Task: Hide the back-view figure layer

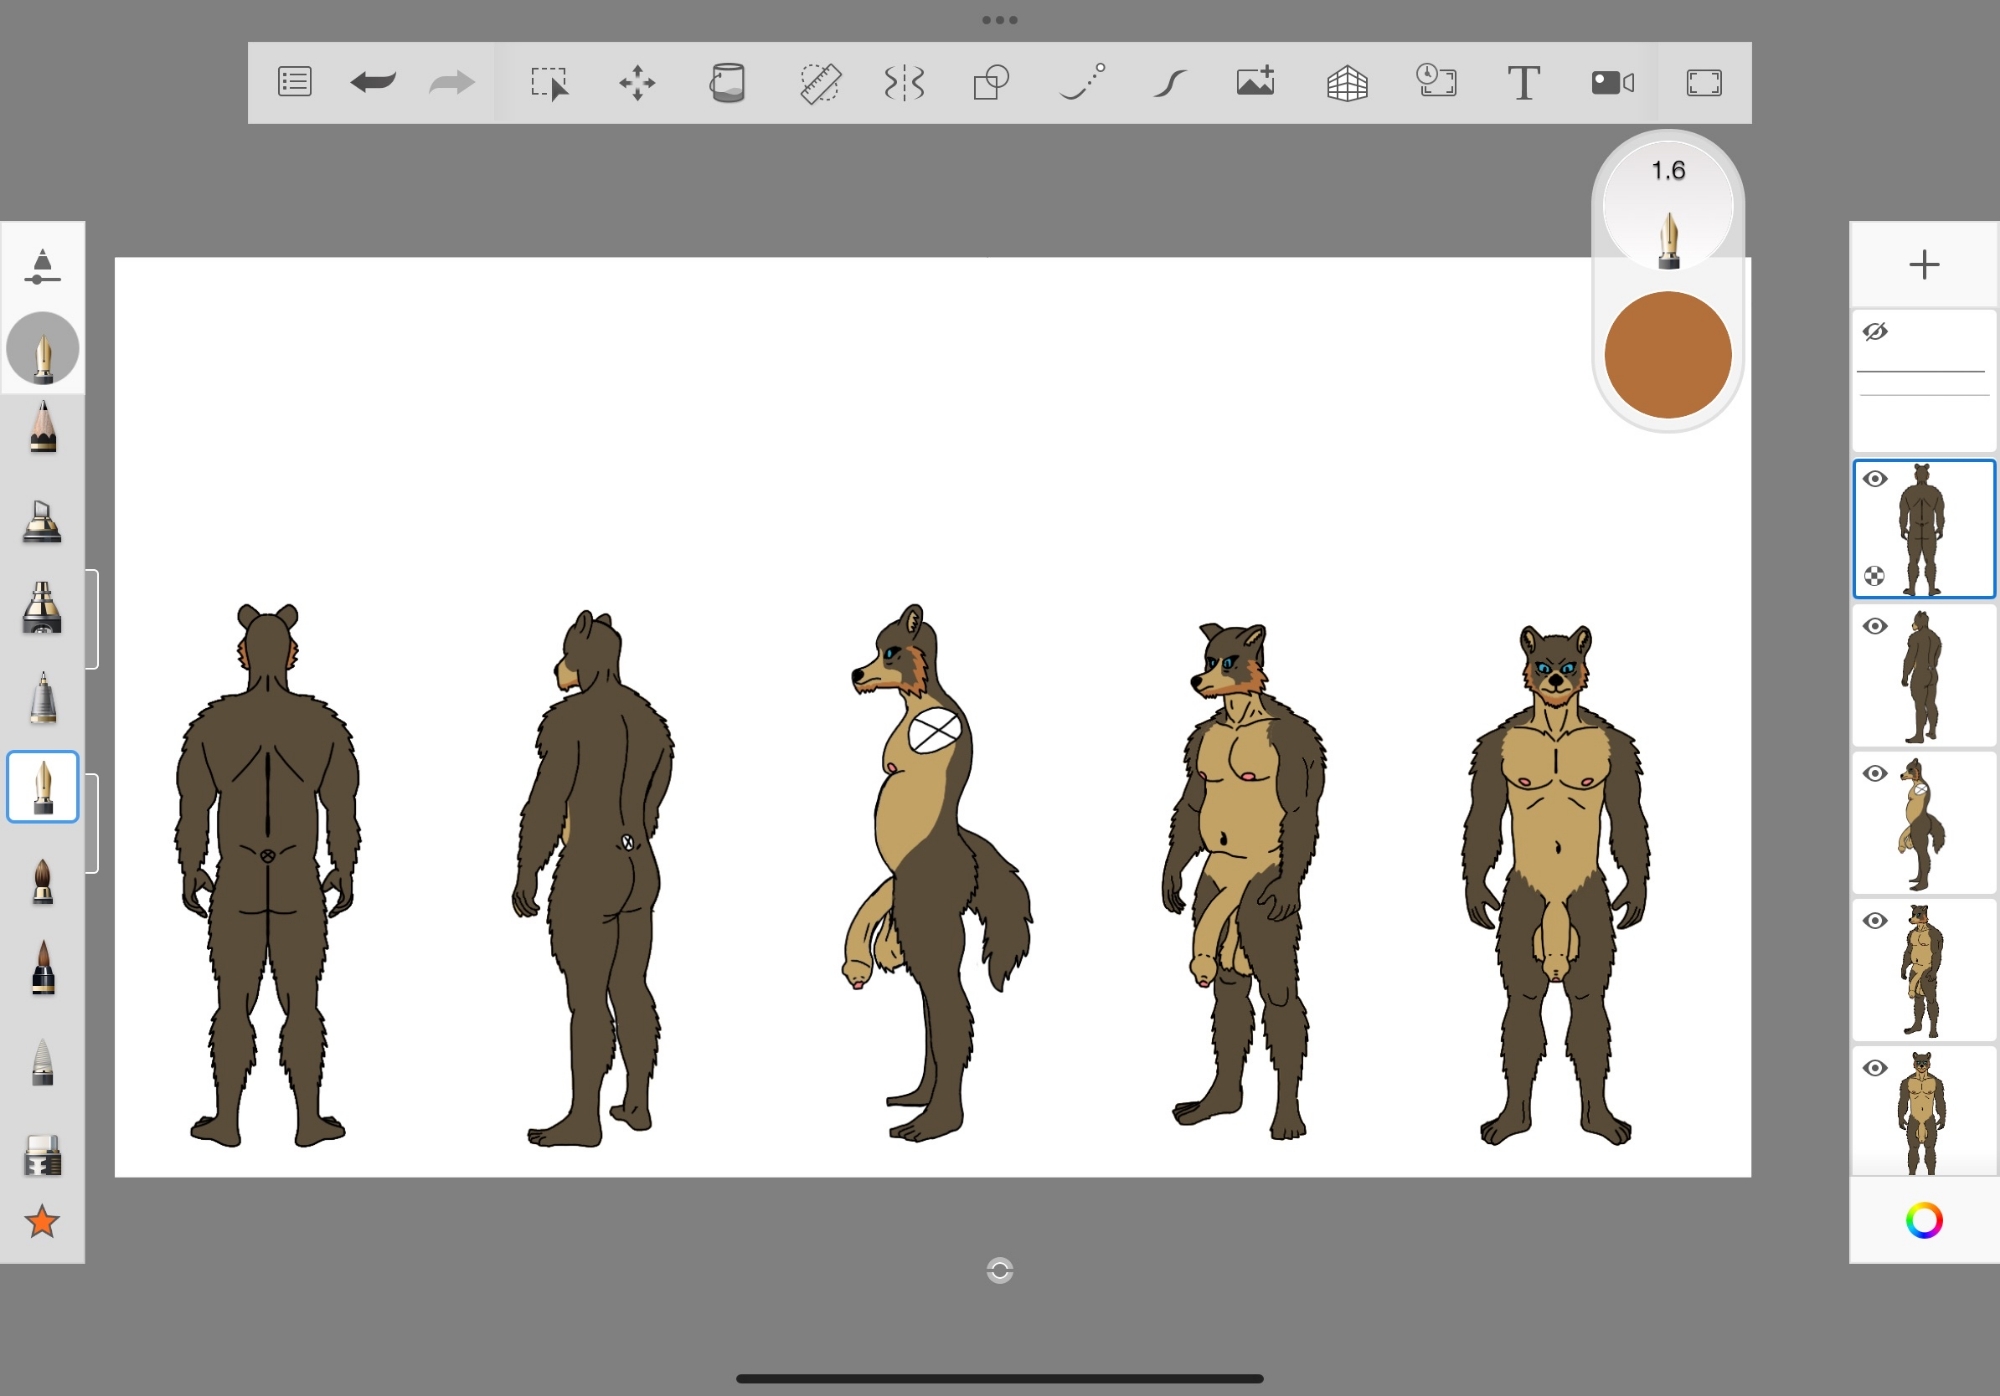Action: (1875, 479)
